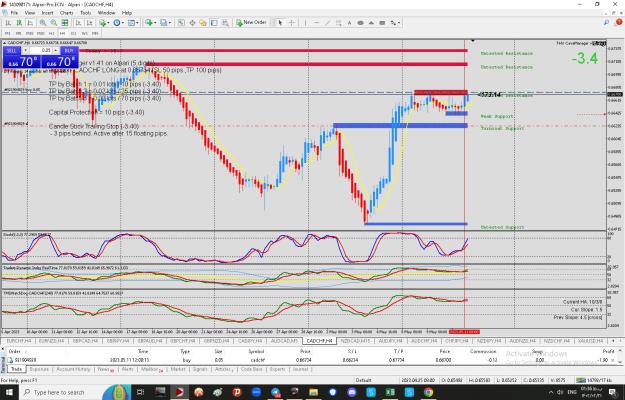Open Excel from the taskbar
This screenshot has width=625, height=400.
390,392
